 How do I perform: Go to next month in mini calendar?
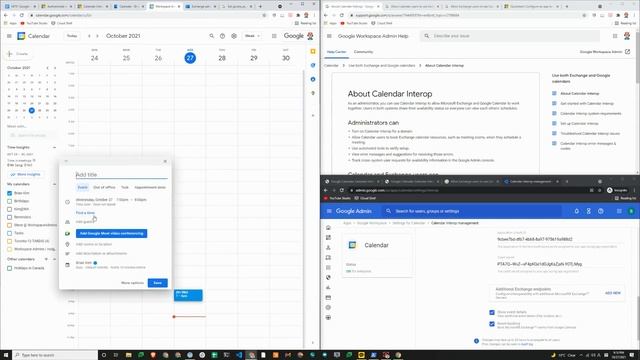click(55, 68)
